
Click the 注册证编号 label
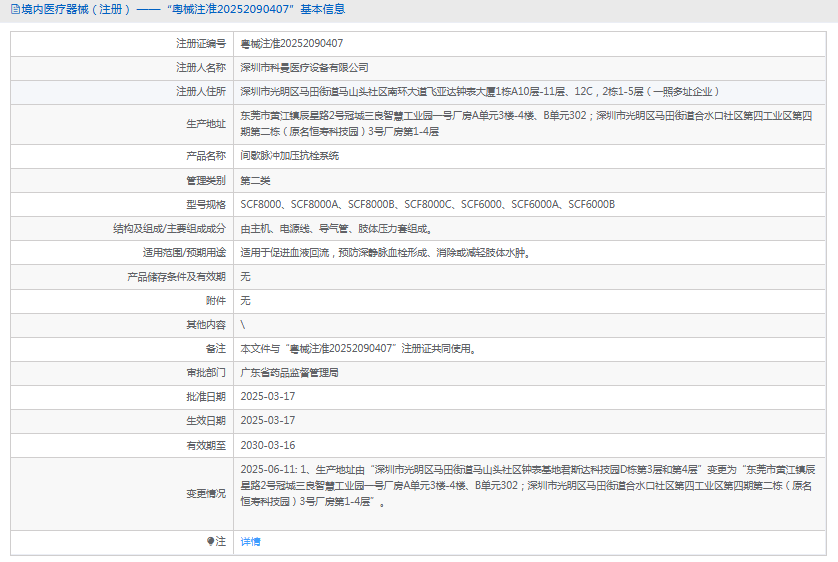[x=201, y=44]
